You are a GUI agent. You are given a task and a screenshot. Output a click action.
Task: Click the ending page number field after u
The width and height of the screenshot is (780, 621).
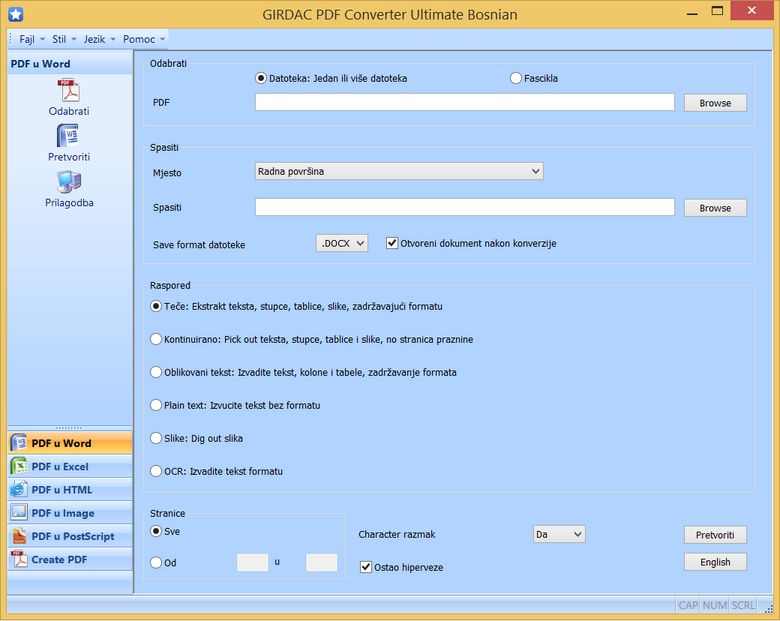321,562
